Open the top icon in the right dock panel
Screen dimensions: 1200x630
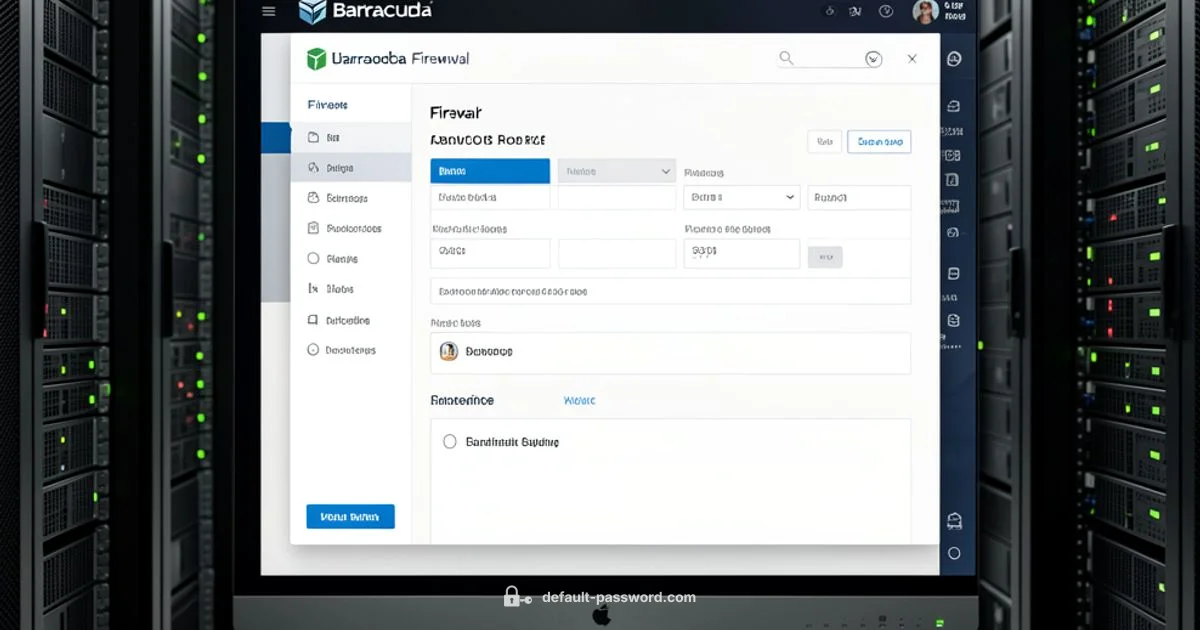coord(954,58)
